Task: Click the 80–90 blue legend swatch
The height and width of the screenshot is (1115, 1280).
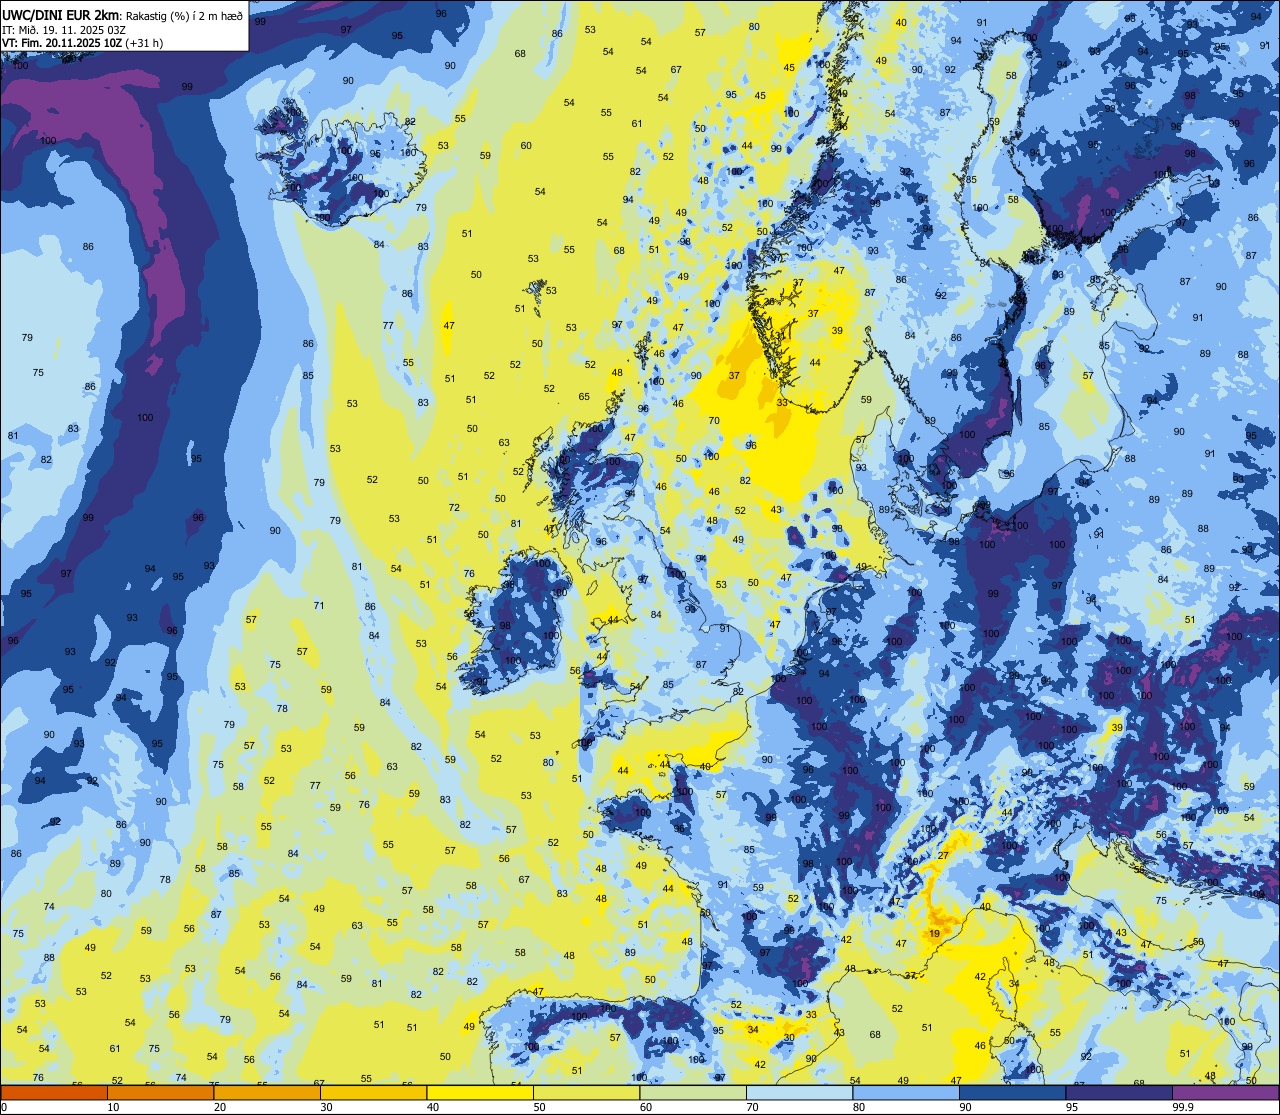Action: pyautogui.click(x=906, y=1092)
